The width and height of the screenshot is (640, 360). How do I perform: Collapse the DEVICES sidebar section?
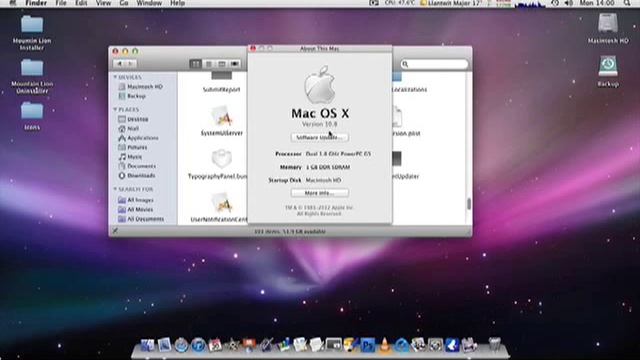[115, 77]
